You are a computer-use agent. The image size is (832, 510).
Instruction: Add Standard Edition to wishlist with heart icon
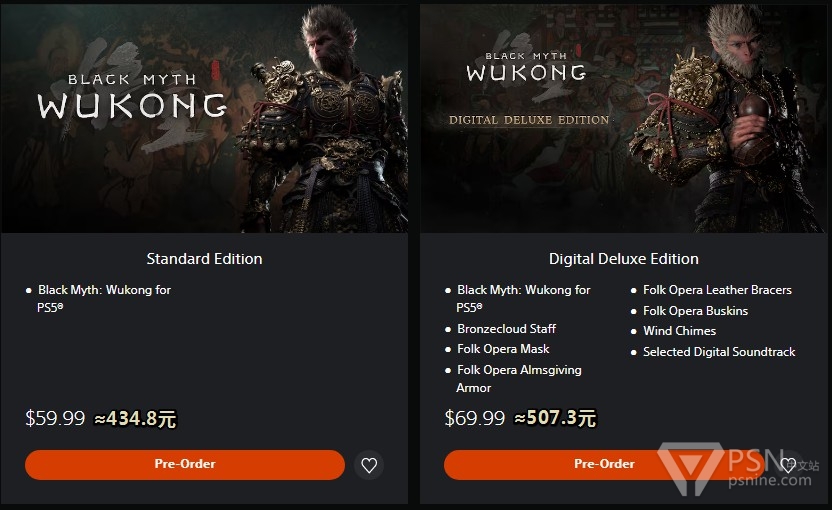[x=369, y=465]
